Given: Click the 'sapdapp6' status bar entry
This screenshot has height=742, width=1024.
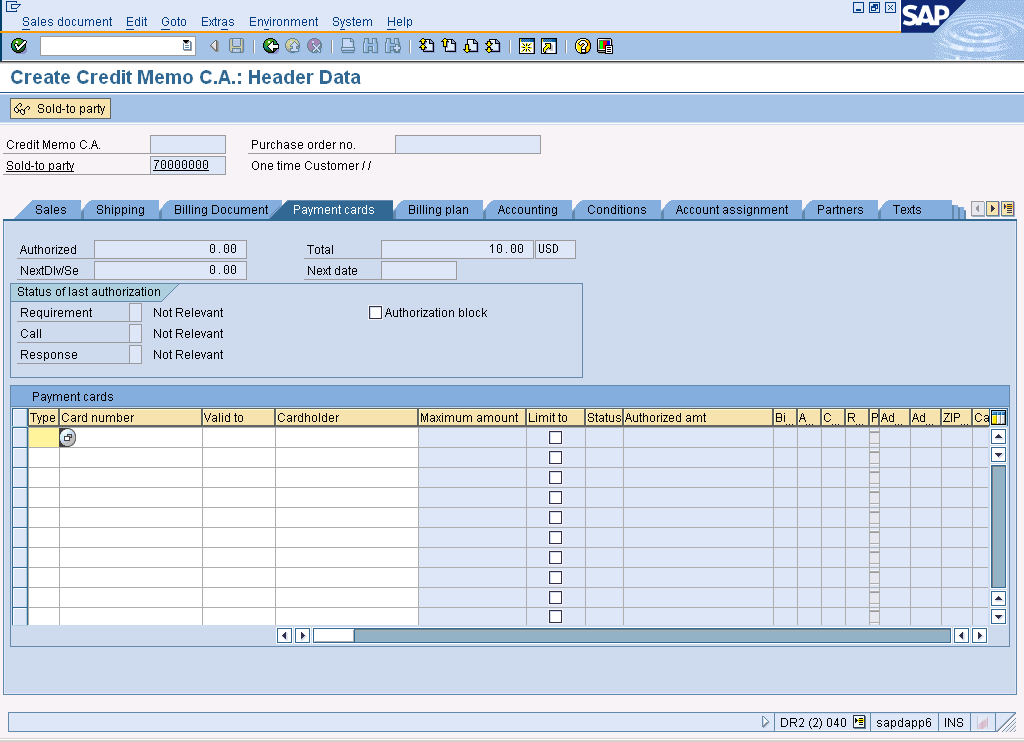Looking at the screenshot, I should click(x=904, y=722).
